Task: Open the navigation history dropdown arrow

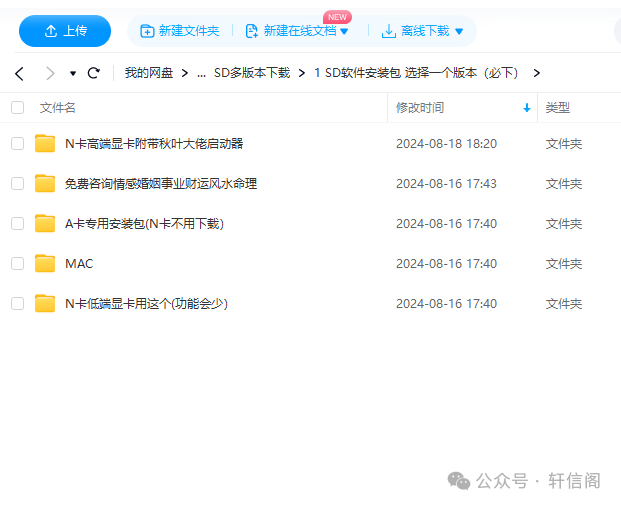Action: (73, 74)
